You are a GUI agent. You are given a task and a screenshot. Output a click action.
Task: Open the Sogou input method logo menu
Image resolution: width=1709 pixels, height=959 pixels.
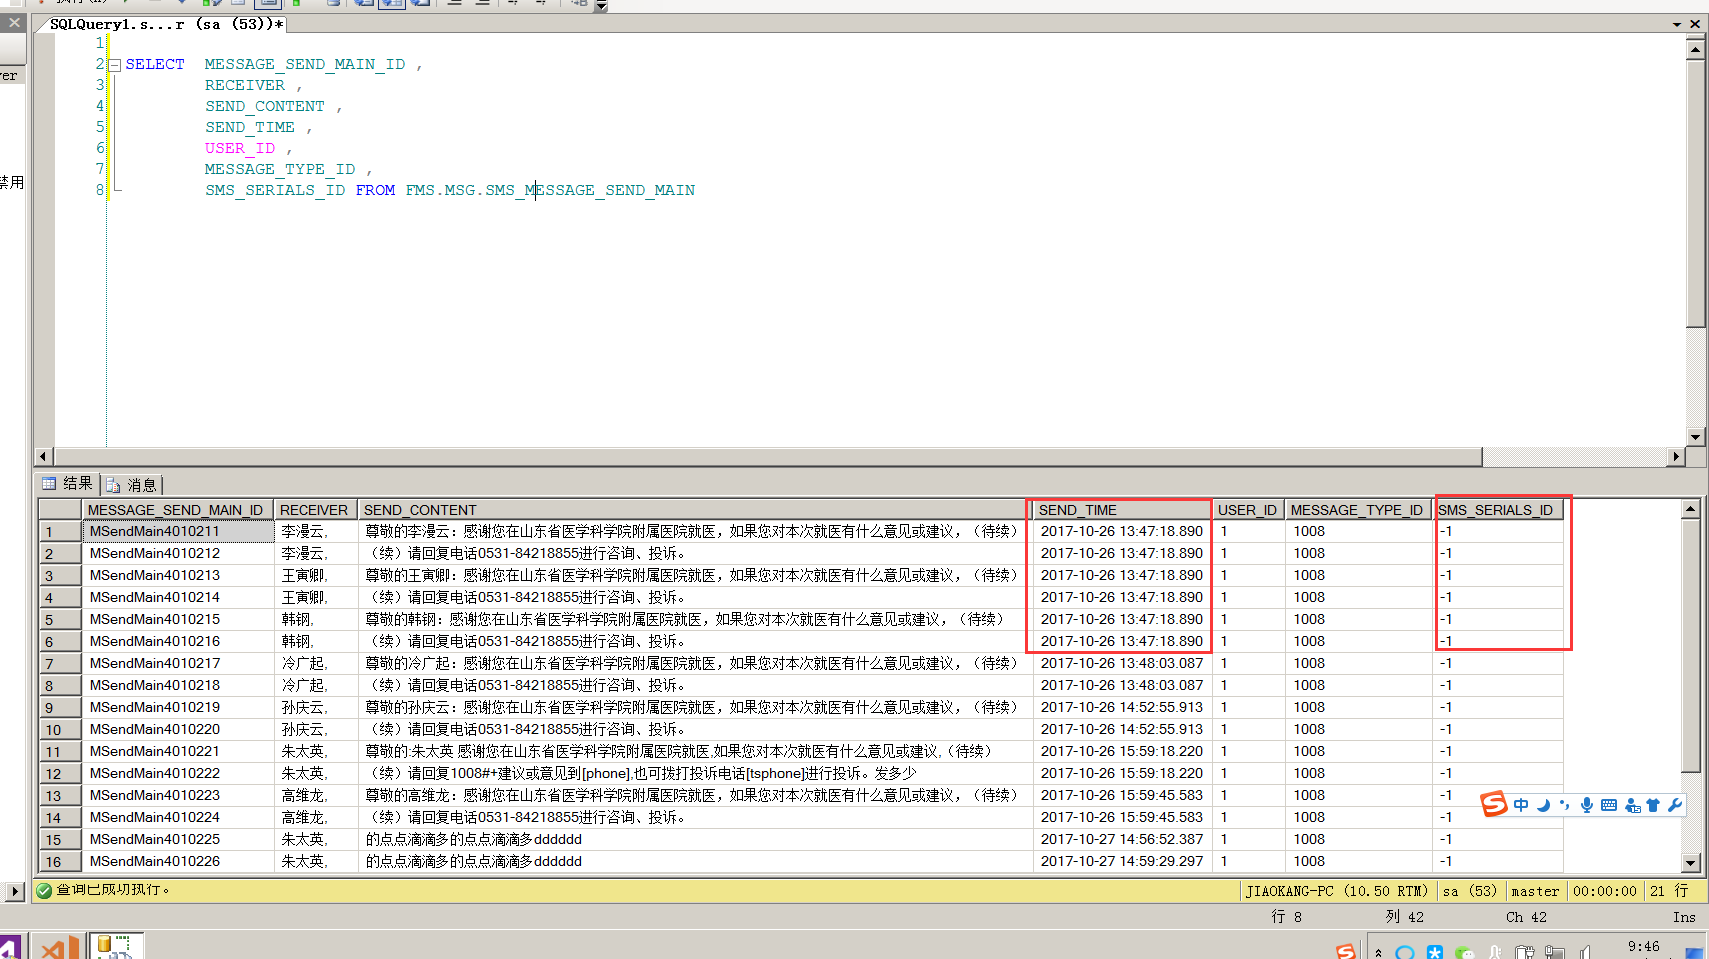1493,804
